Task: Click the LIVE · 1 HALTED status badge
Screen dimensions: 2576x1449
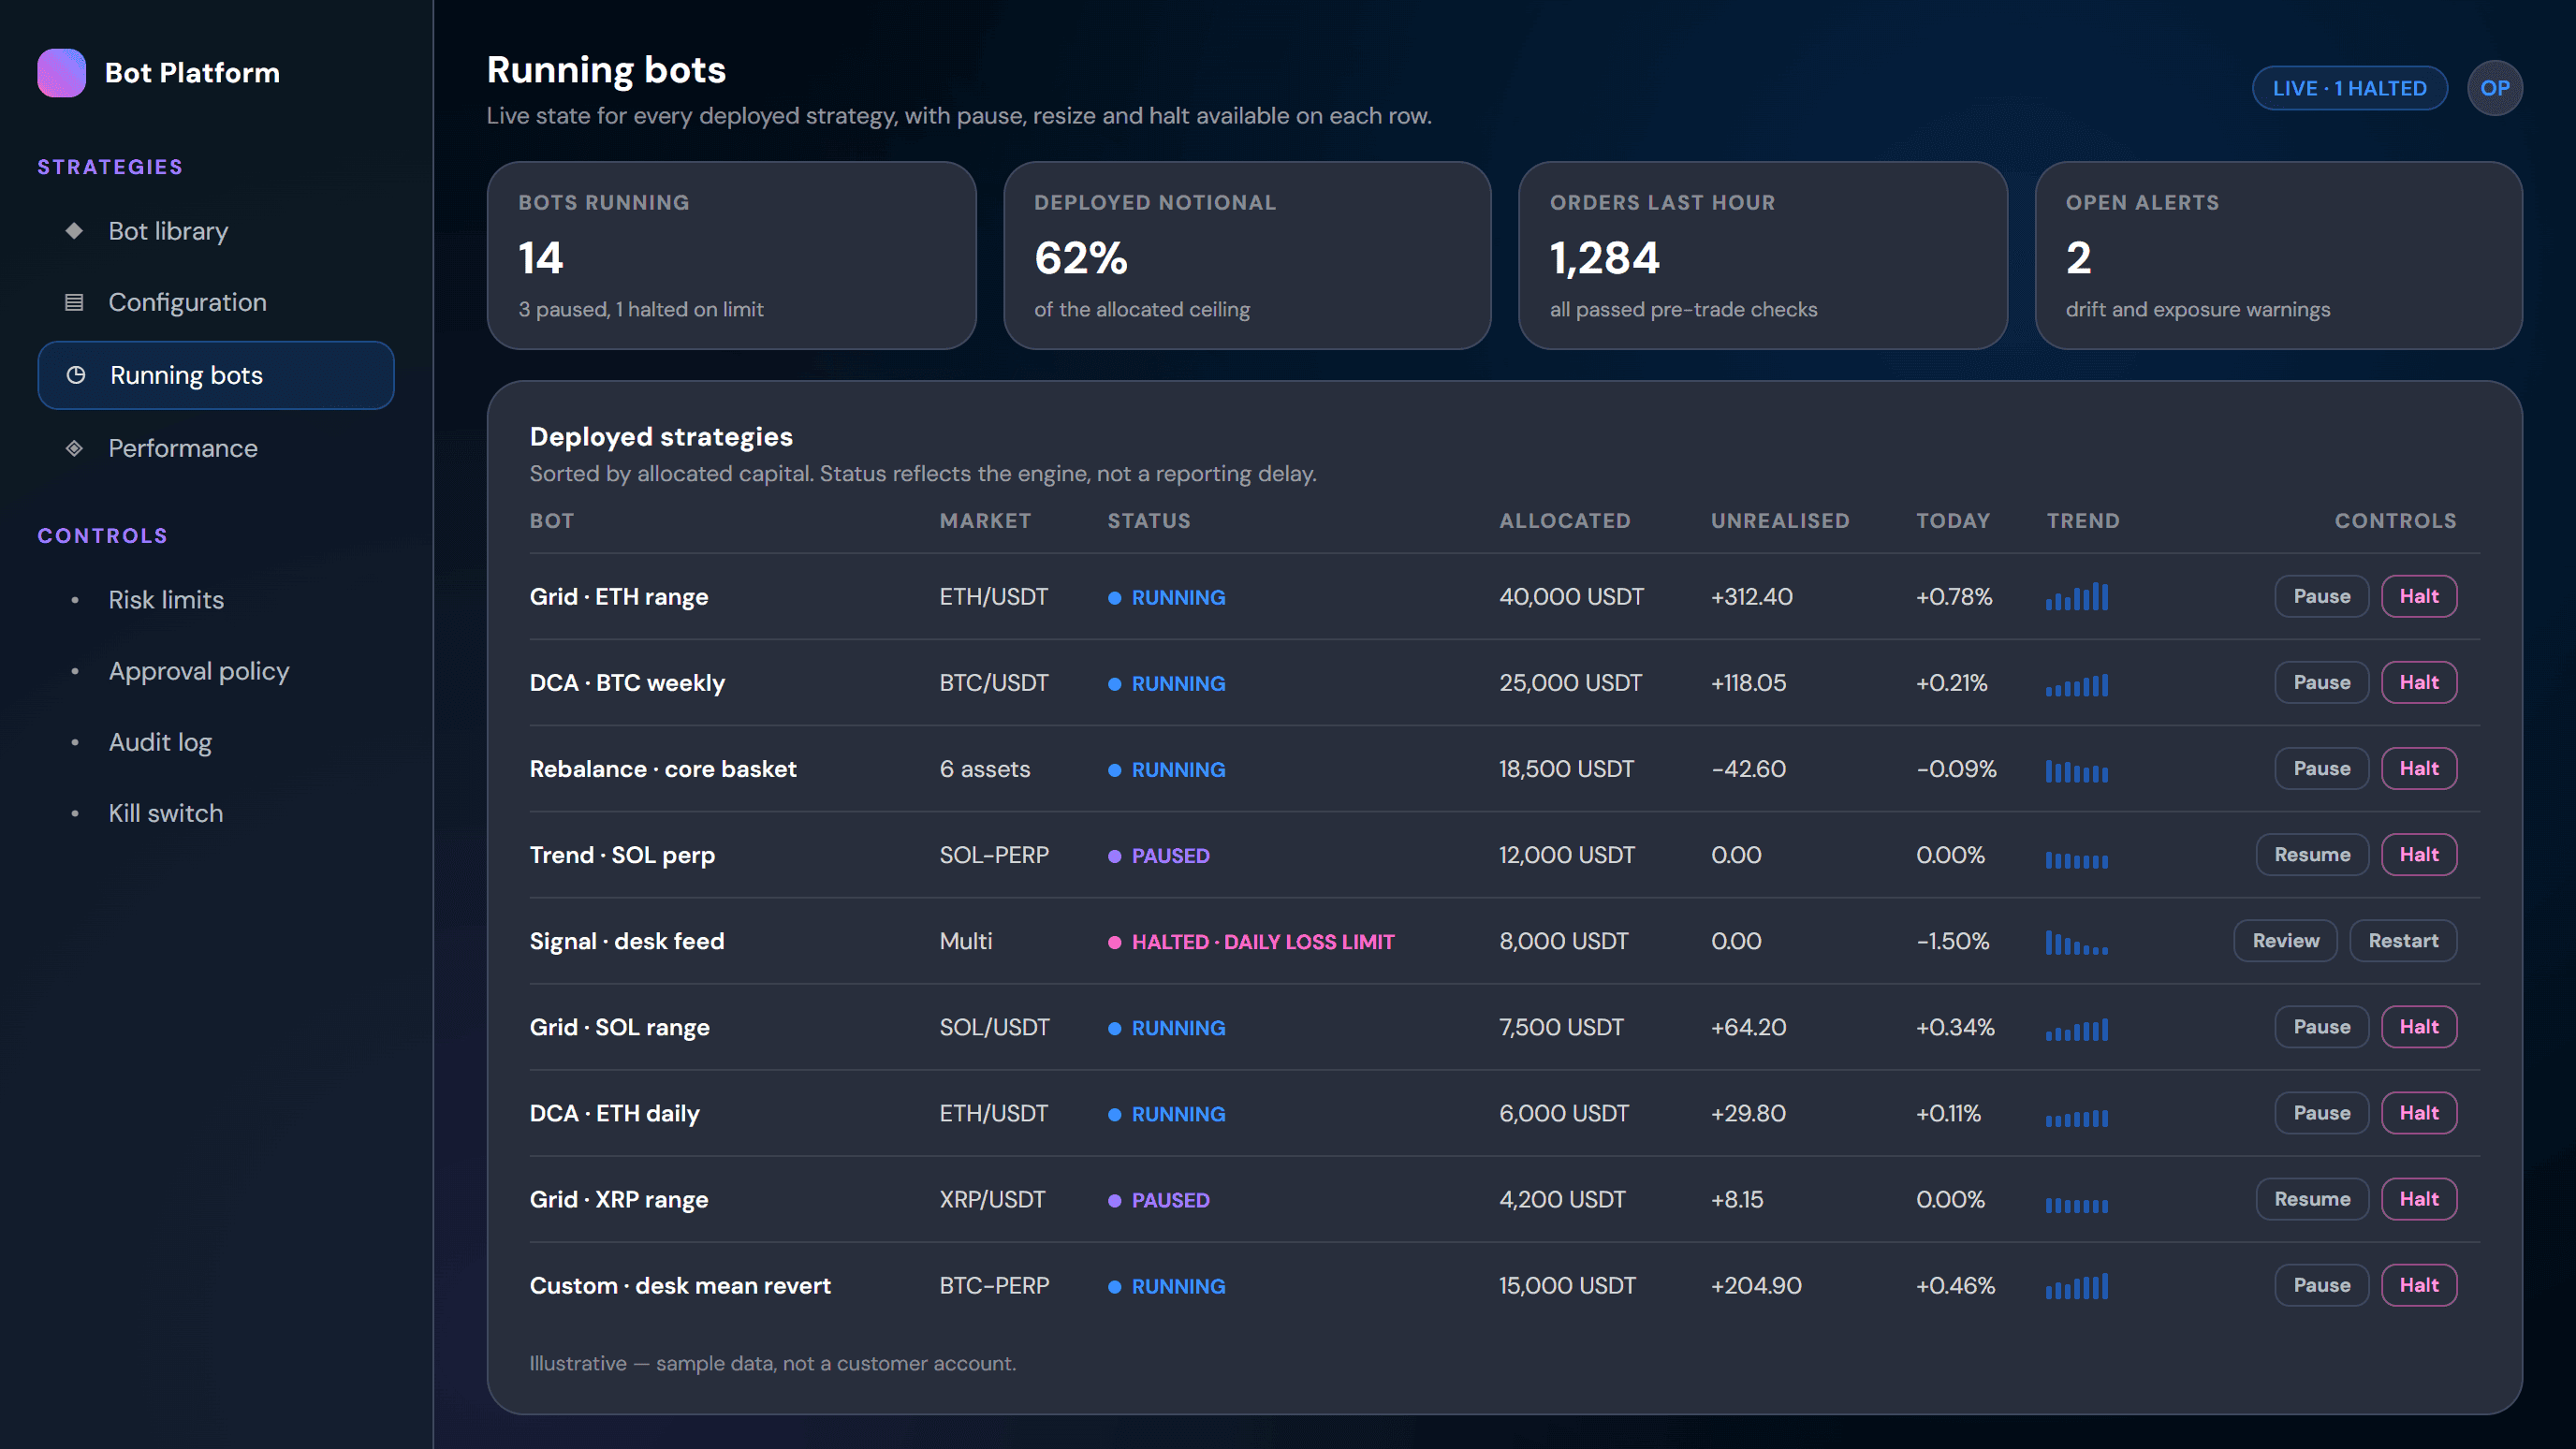Action: click(x=2349, y=88)
